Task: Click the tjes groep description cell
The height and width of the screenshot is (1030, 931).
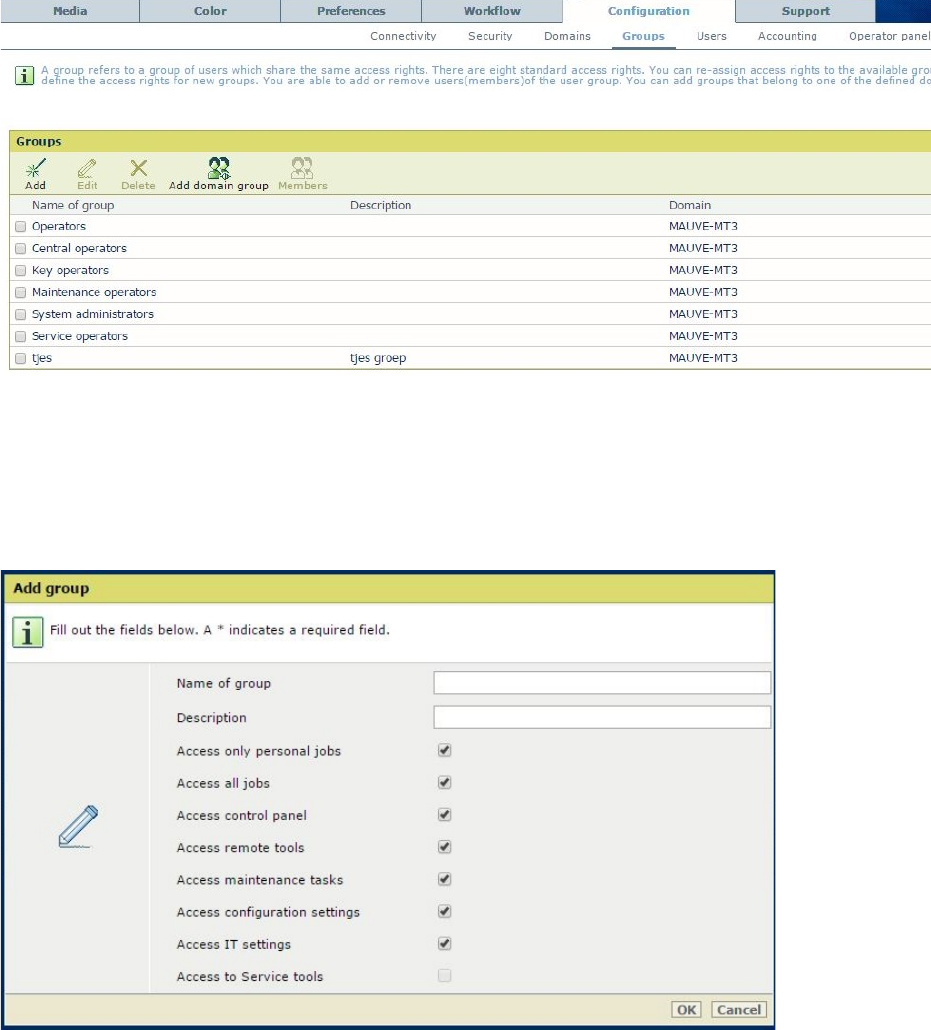Action: click(378, 359)
